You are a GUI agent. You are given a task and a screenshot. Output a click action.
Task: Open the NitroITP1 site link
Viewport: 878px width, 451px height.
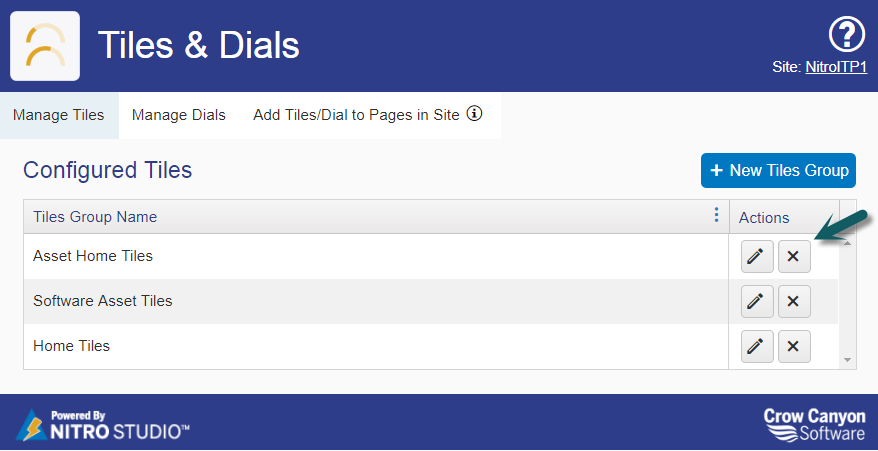[x=835, y=67]
